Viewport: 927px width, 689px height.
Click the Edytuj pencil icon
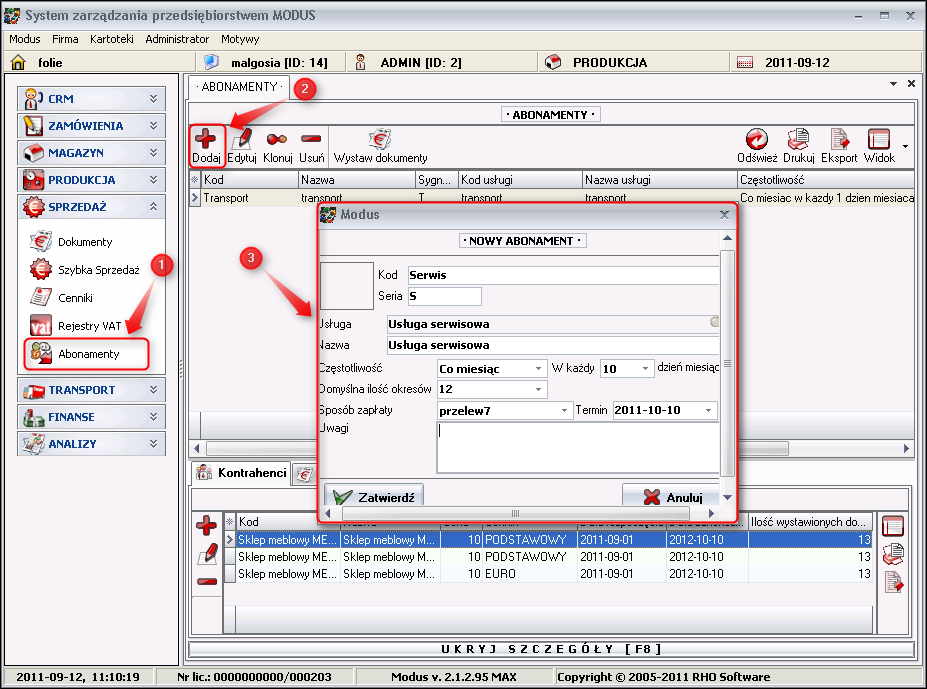pos(242,141)
